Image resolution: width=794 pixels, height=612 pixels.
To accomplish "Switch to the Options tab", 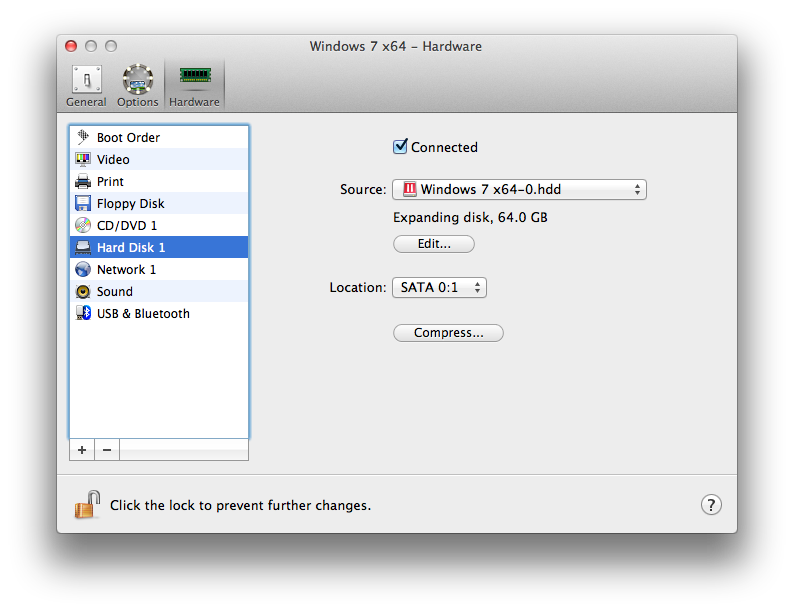I will (x=138, y=86).
